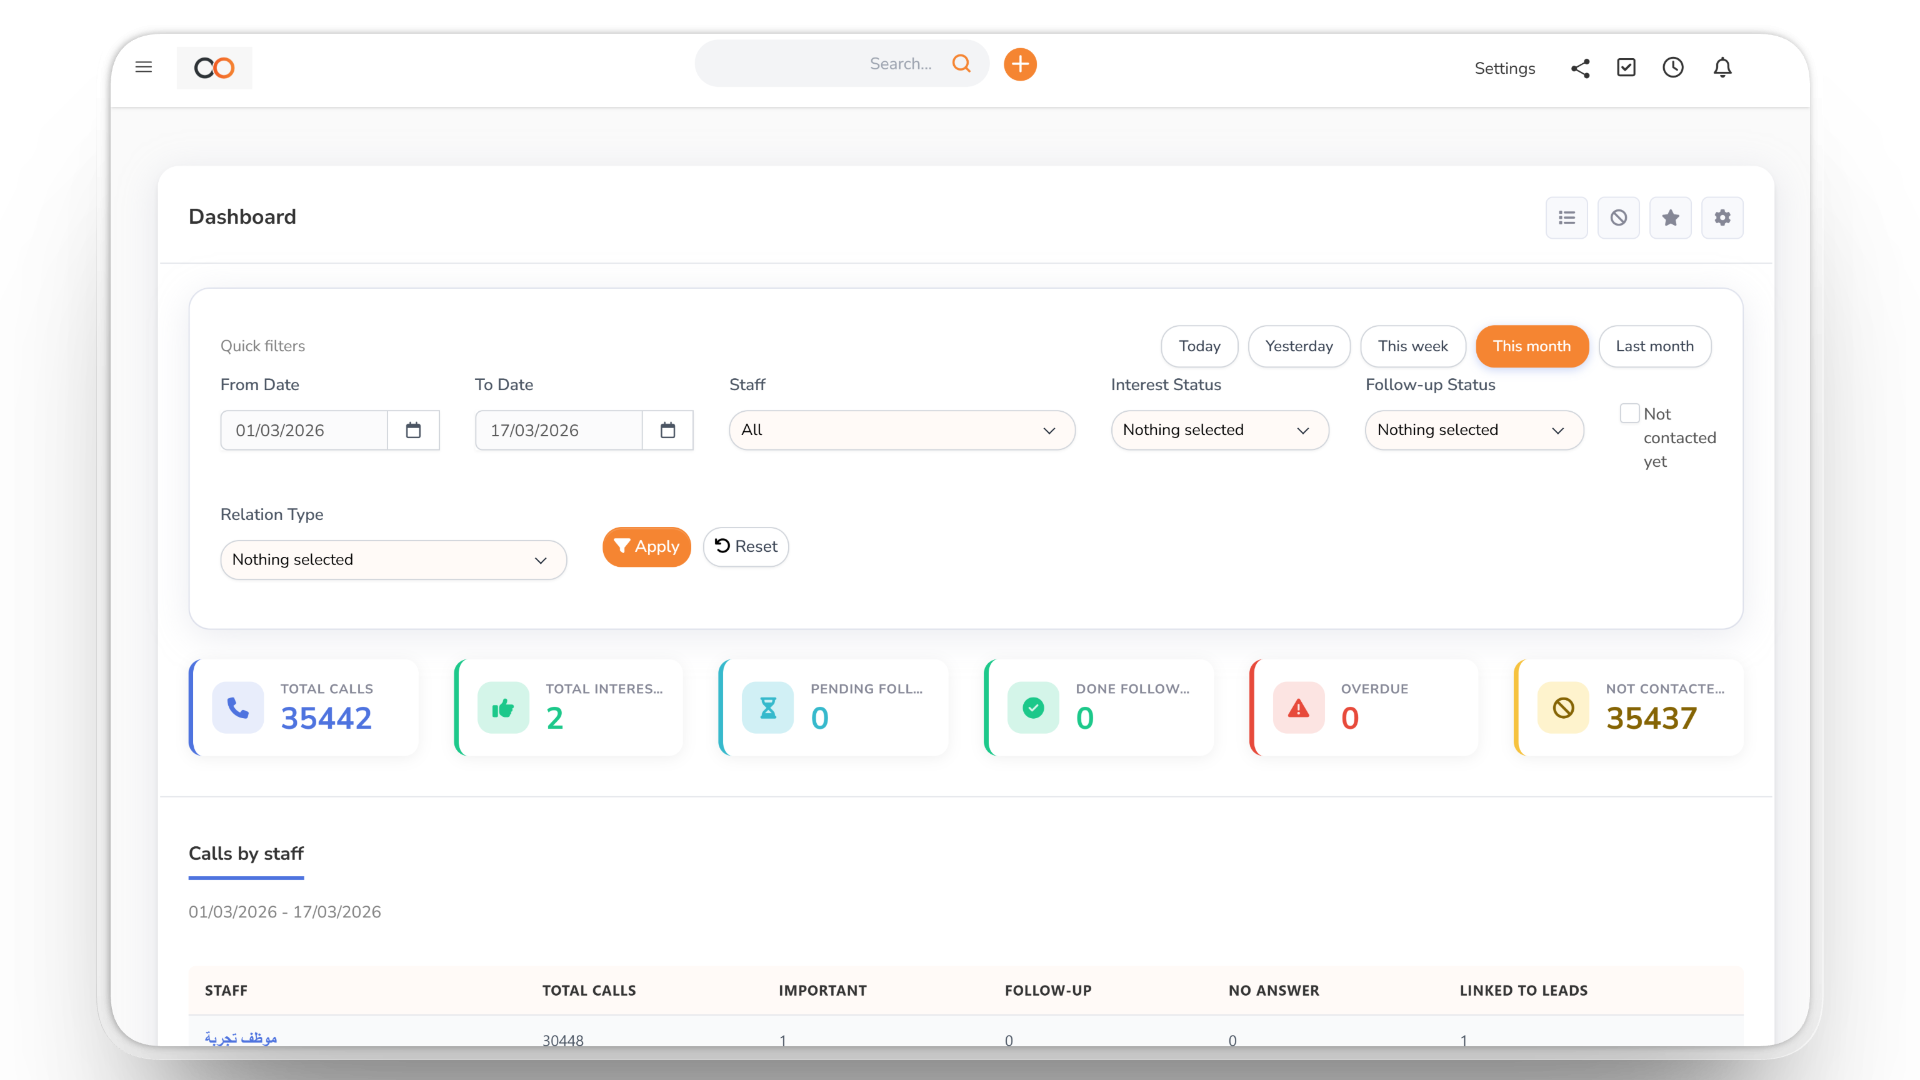
Task: Click the star icon above the dashboard
Action: 1670,217
